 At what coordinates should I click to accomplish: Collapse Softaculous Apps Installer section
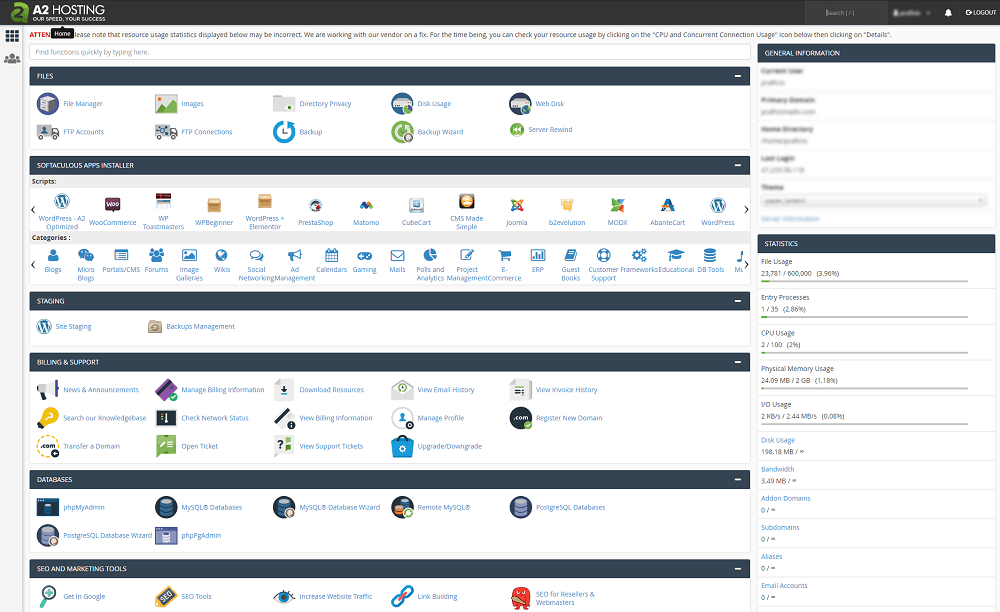tap(738, 165)
